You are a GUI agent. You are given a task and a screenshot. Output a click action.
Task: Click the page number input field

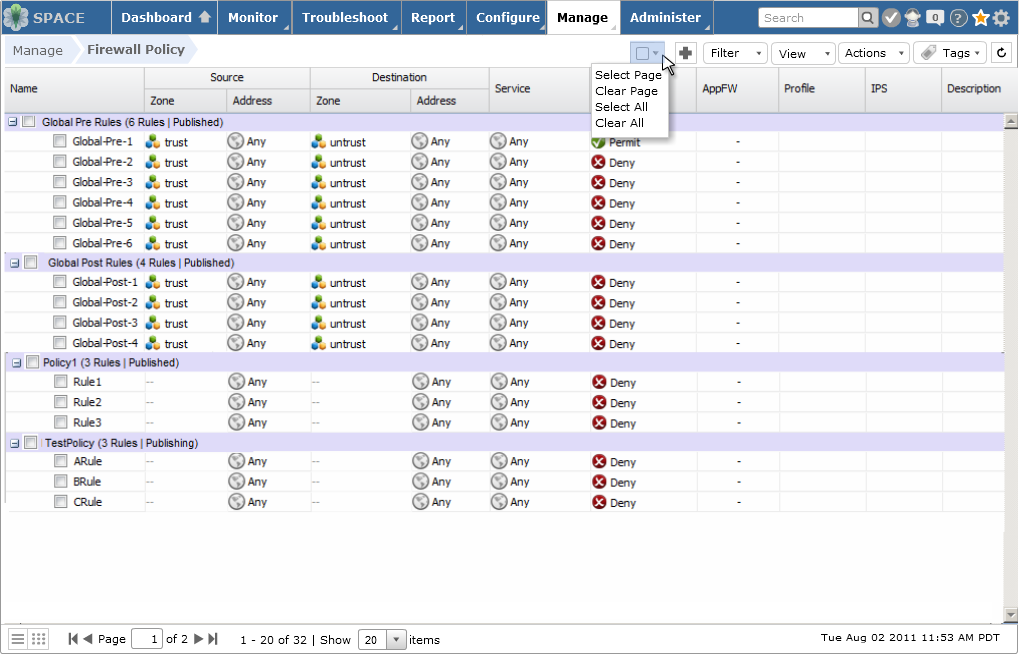[x=147, y=639]
